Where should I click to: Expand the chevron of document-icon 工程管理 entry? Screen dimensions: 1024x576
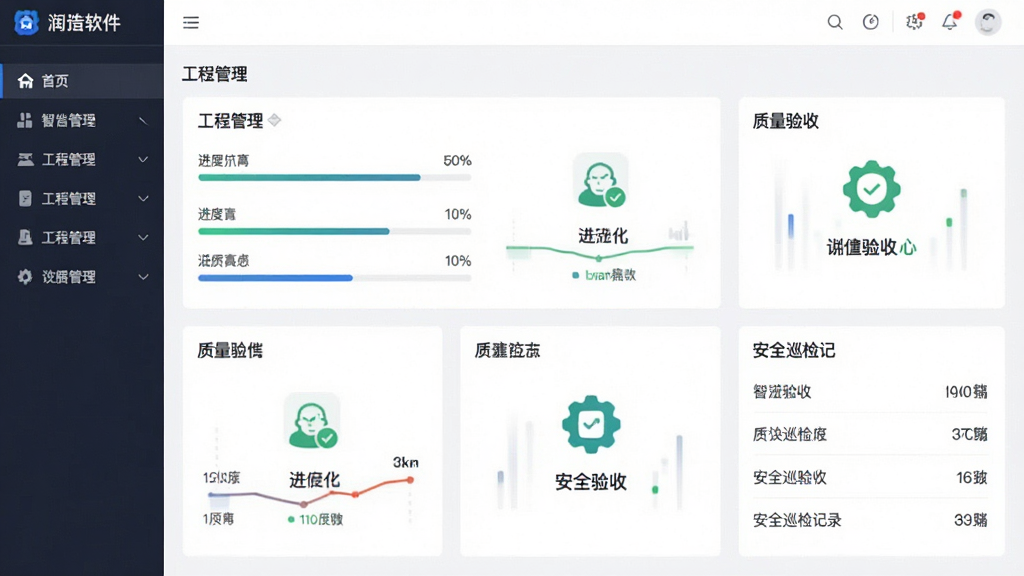[x=143, y=199]
